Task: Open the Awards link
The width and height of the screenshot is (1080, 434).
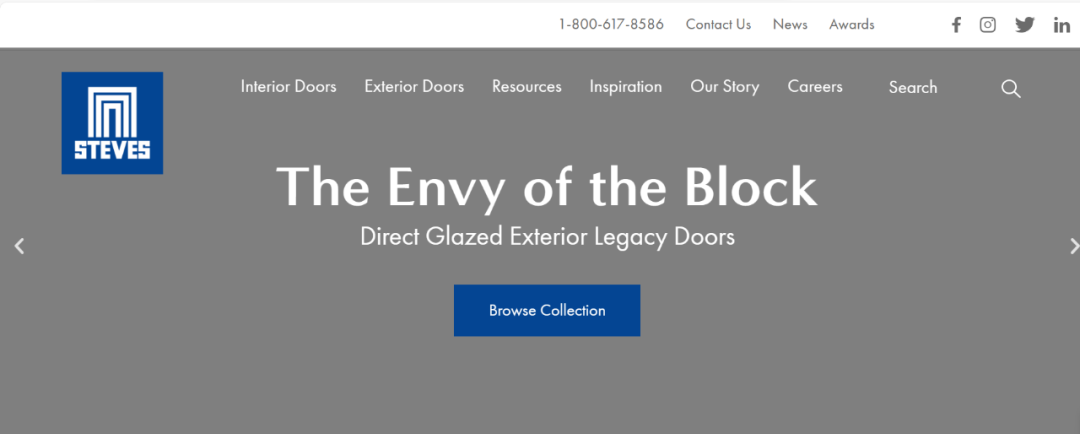Action: pos(852,25)
